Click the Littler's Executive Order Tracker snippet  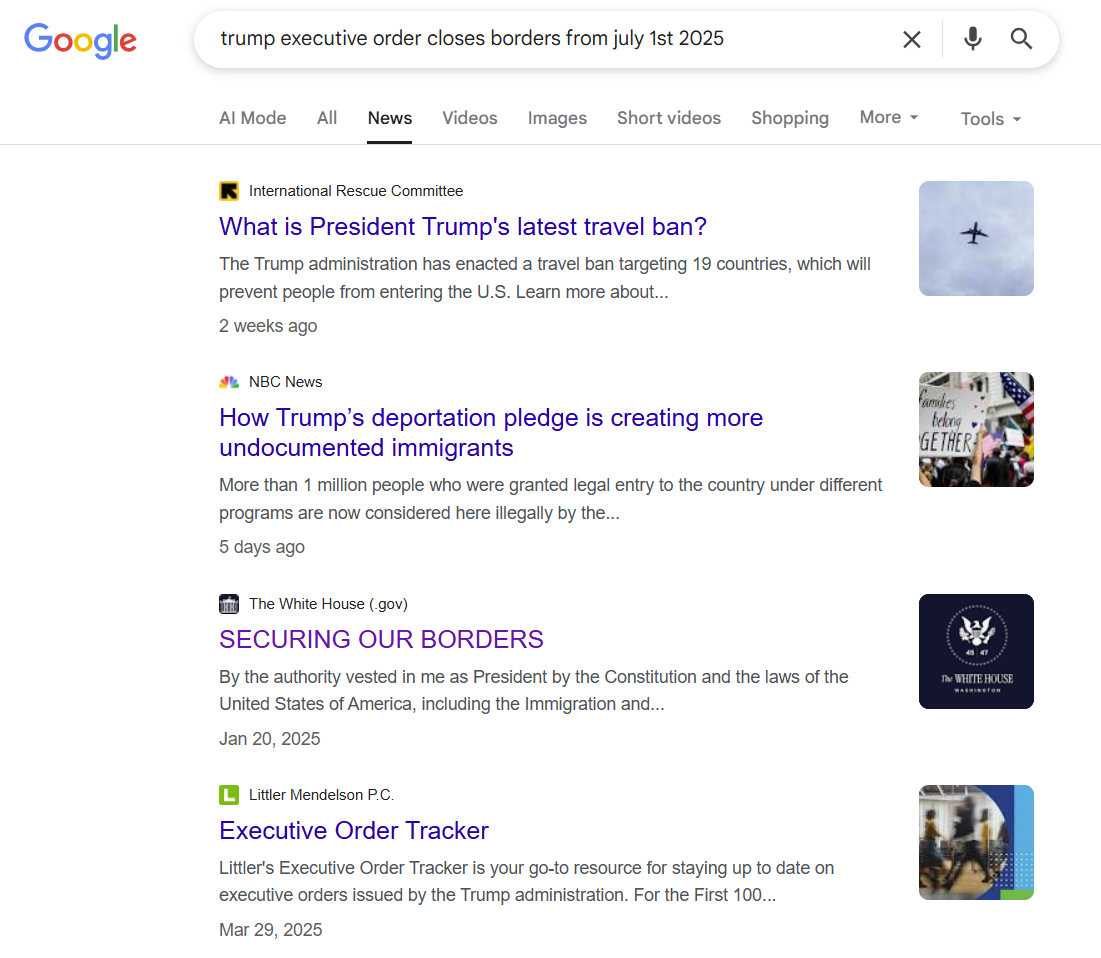[x=527, y=881]
